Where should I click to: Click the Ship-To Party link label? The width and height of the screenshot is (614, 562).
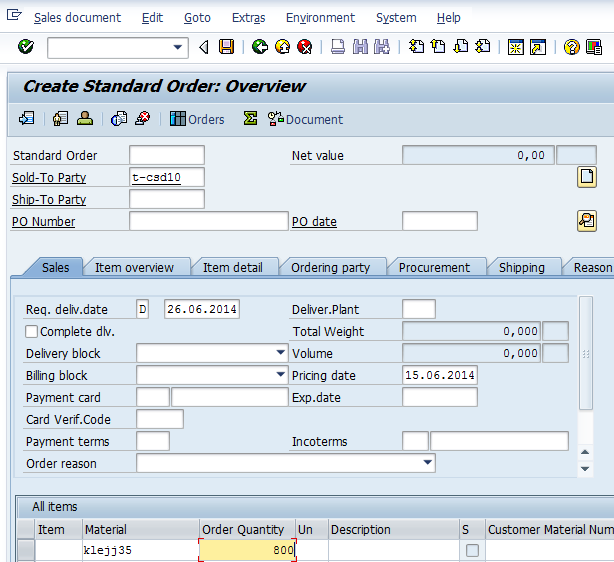49,199
